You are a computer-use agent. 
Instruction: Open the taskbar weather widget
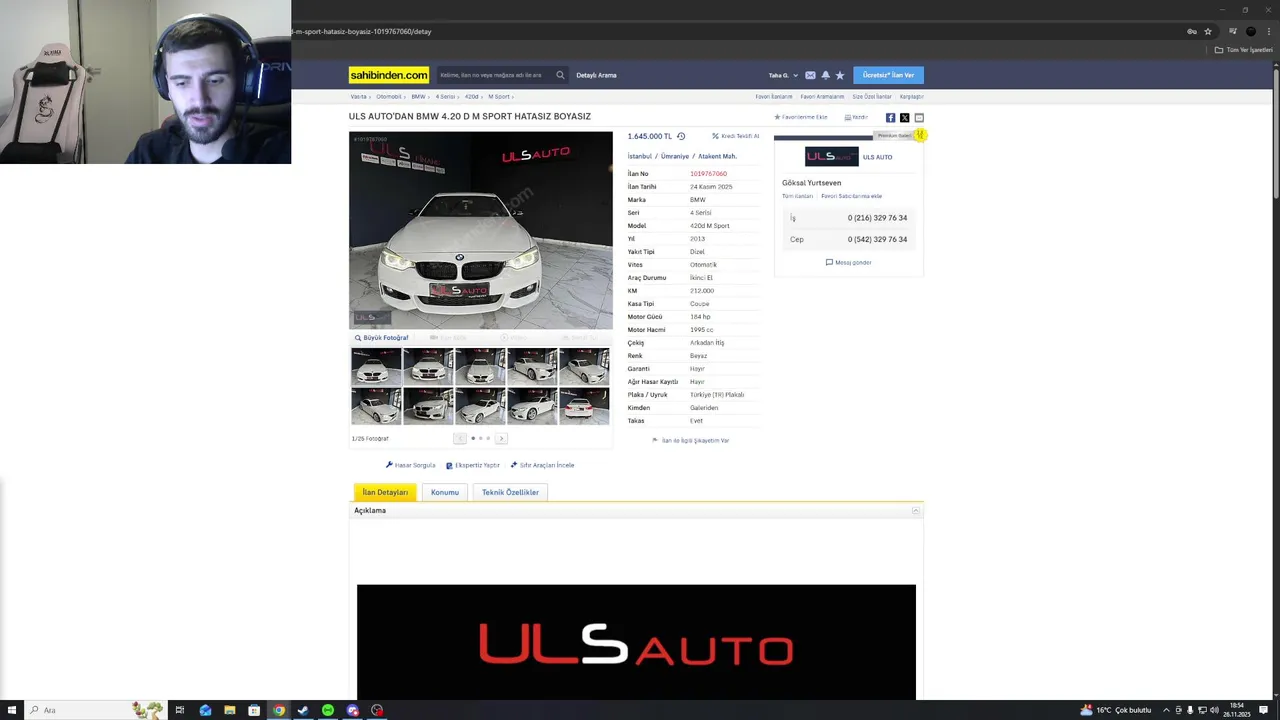tap(1116, 710)
